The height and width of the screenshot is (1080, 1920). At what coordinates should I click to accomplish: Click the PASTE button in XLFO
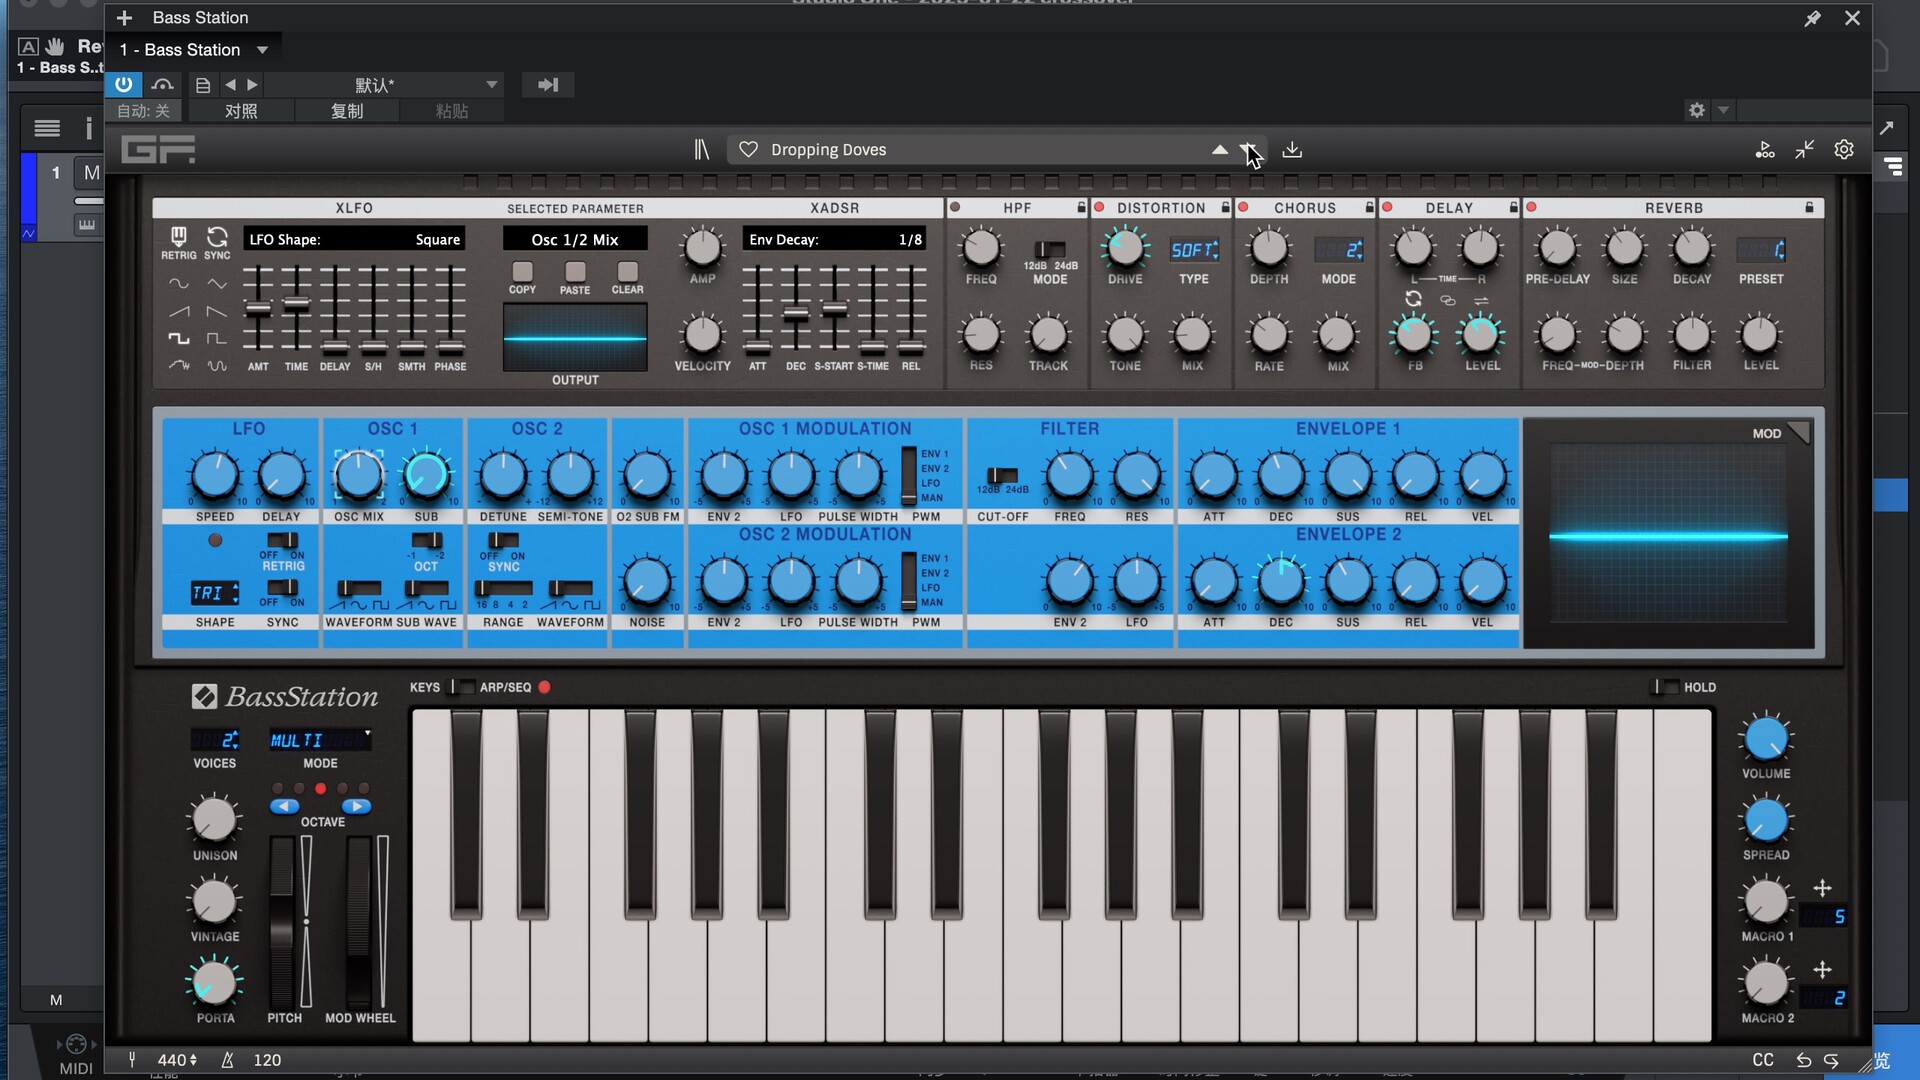pos(575,272)
